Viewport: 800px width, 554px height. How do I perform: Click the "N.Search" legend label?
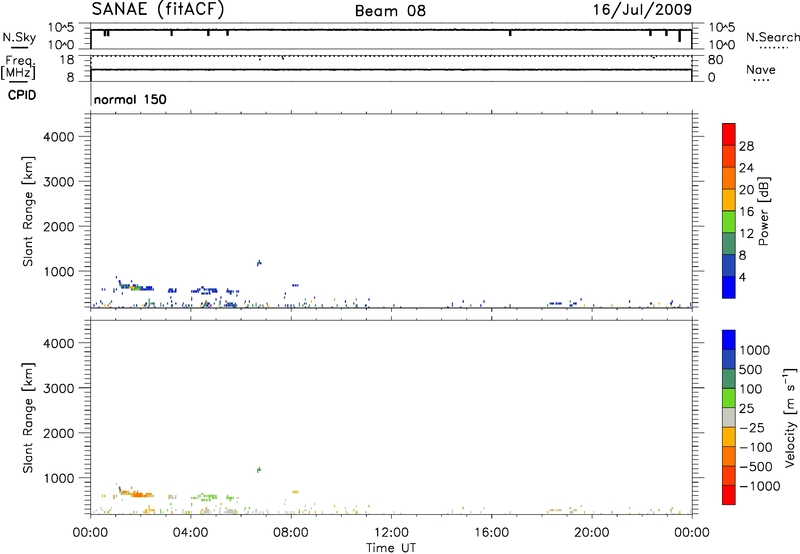[772, 37]
